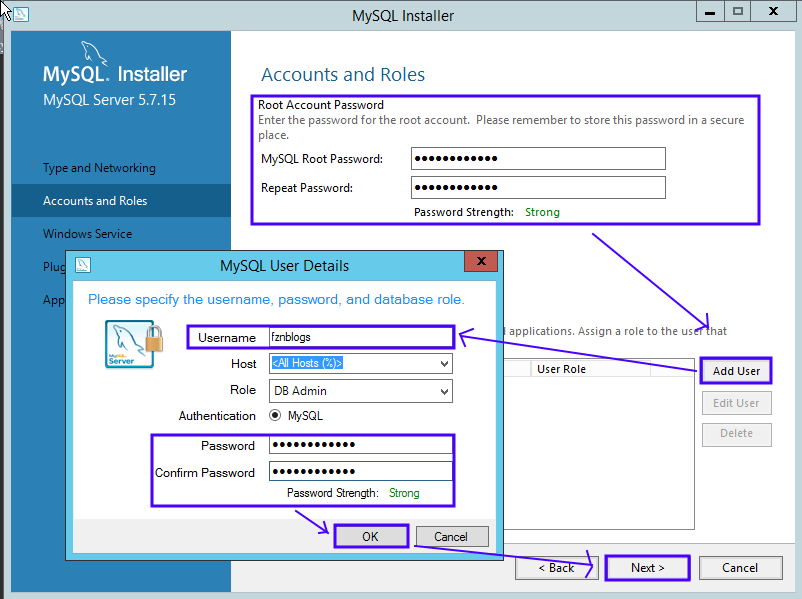Click the User Role column header
Screen dimensions: 802x599
pos(591,369)
